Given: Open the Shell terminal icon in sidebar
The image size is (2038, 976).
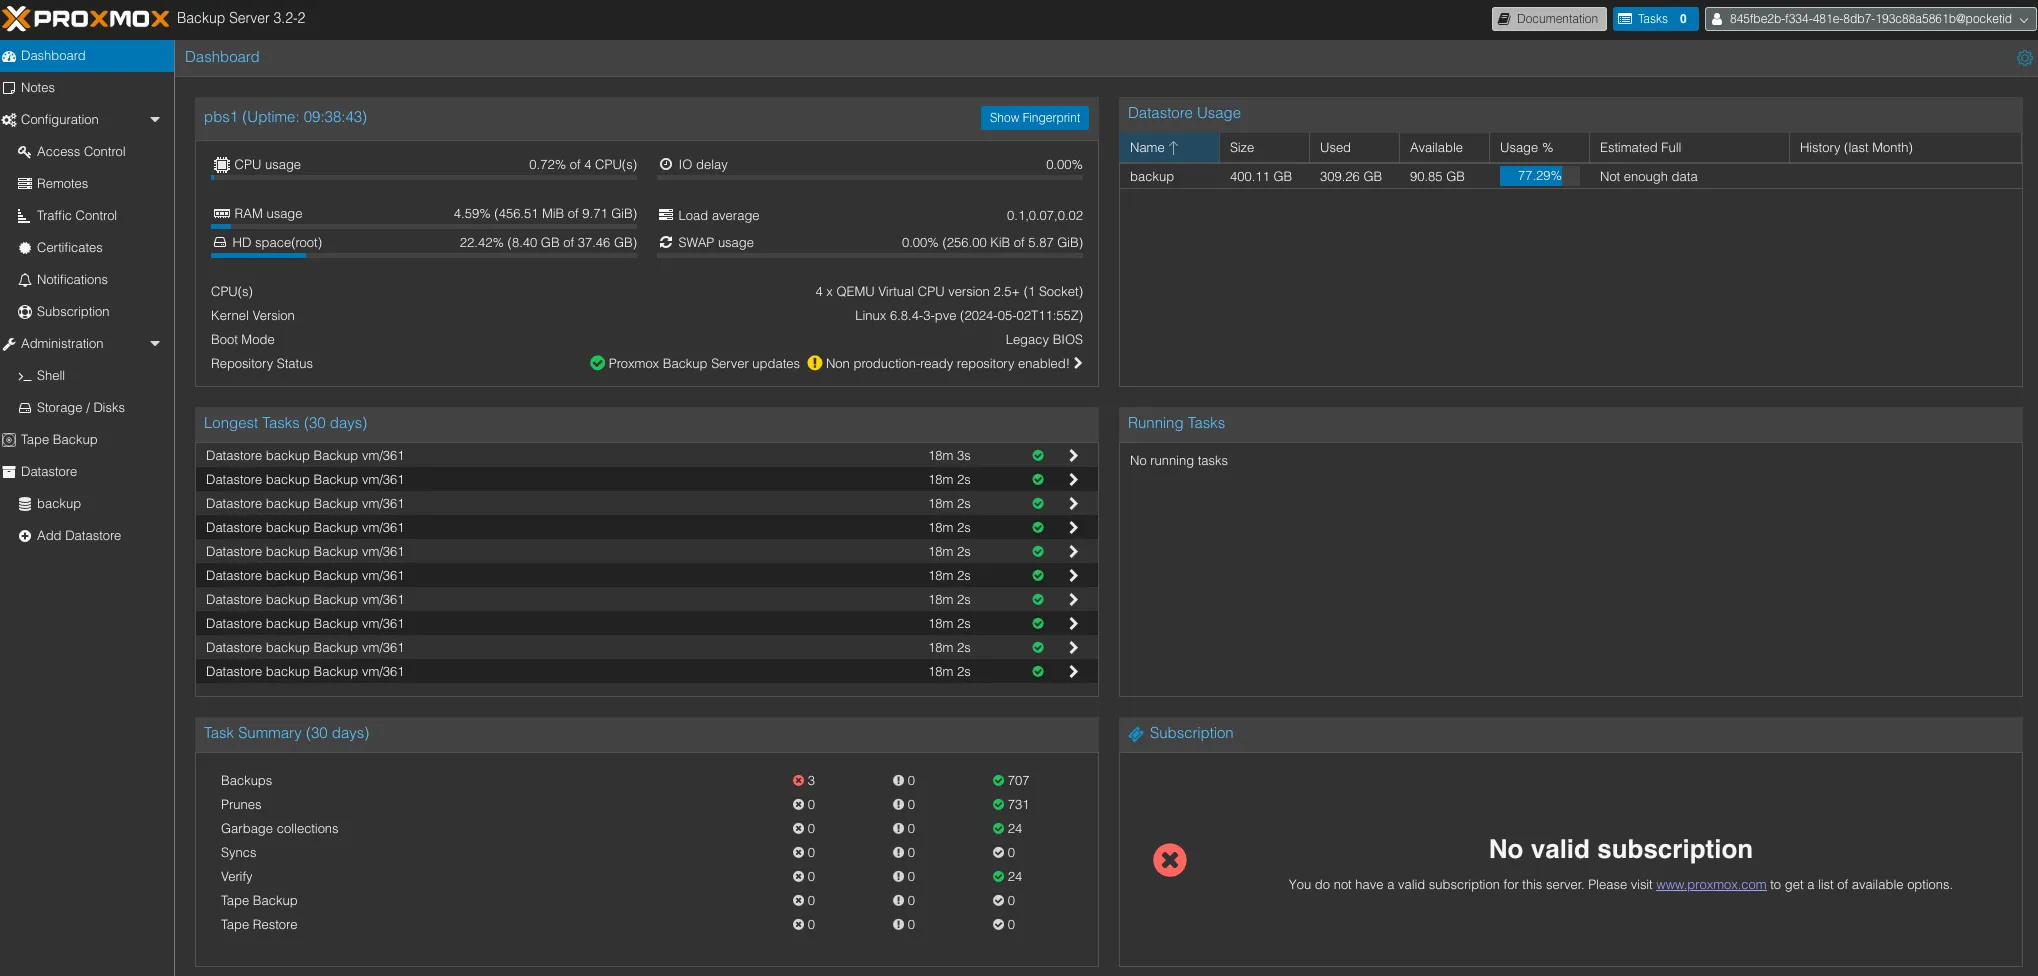Looking at the screenshot, I should click(25, 376).
